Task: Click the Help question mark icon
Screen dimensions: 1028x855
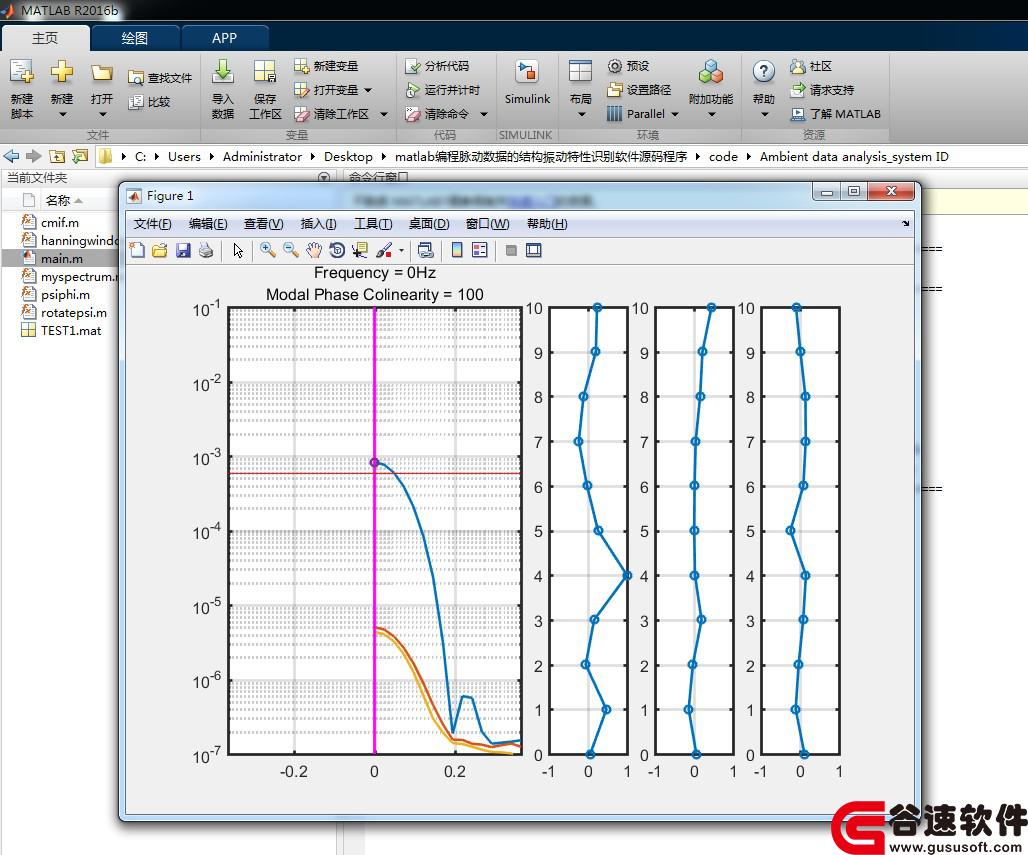Action: point(764,71)
